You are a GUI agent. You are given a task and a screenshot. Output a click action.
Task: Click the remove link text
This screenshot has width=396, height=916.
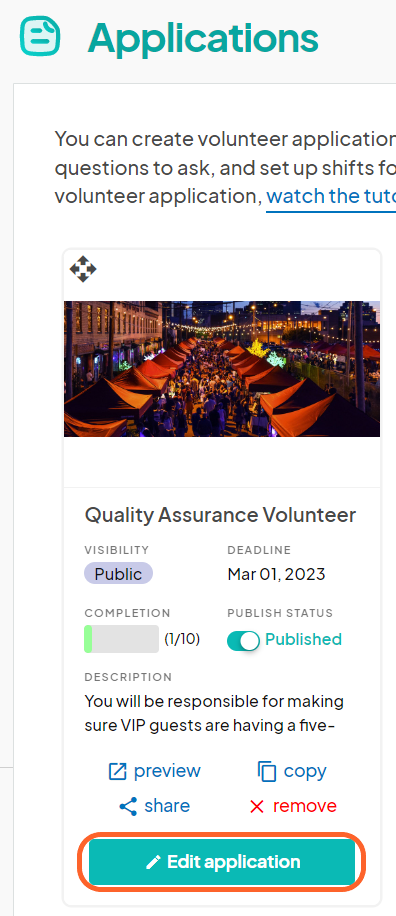point(305,806)
